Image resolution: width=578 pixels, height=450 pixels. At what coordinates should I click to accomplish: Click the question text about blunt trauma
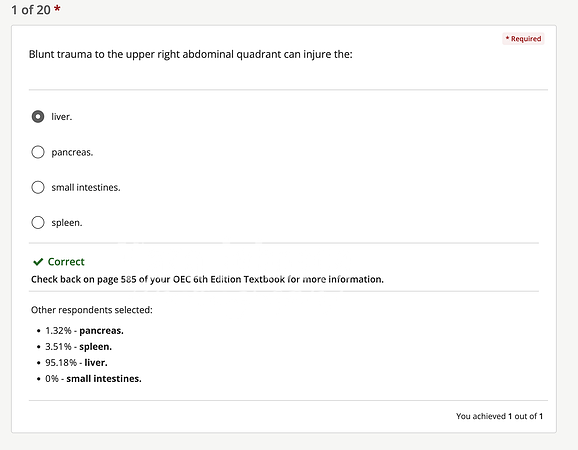point(191,55)
